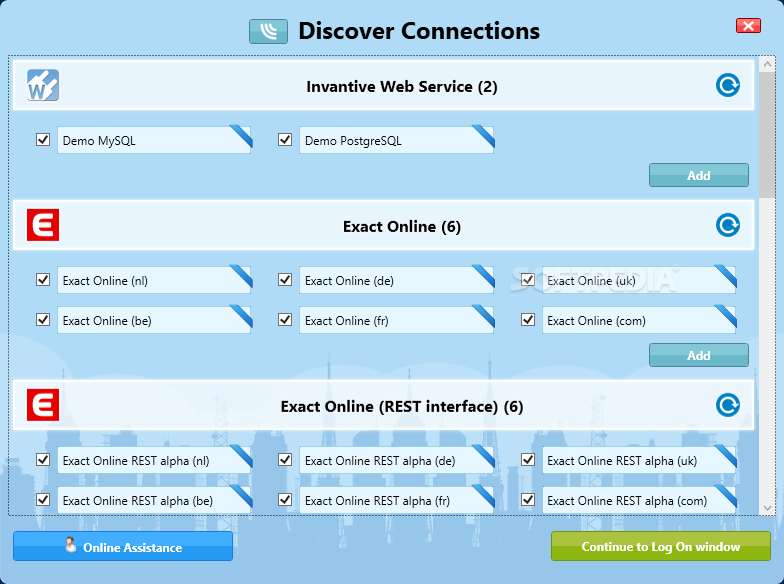The width and height of the screenshot is (784, 584).
Task: Toggle the Exact Online (fr) checkbox
Action: tap(285, 320)
